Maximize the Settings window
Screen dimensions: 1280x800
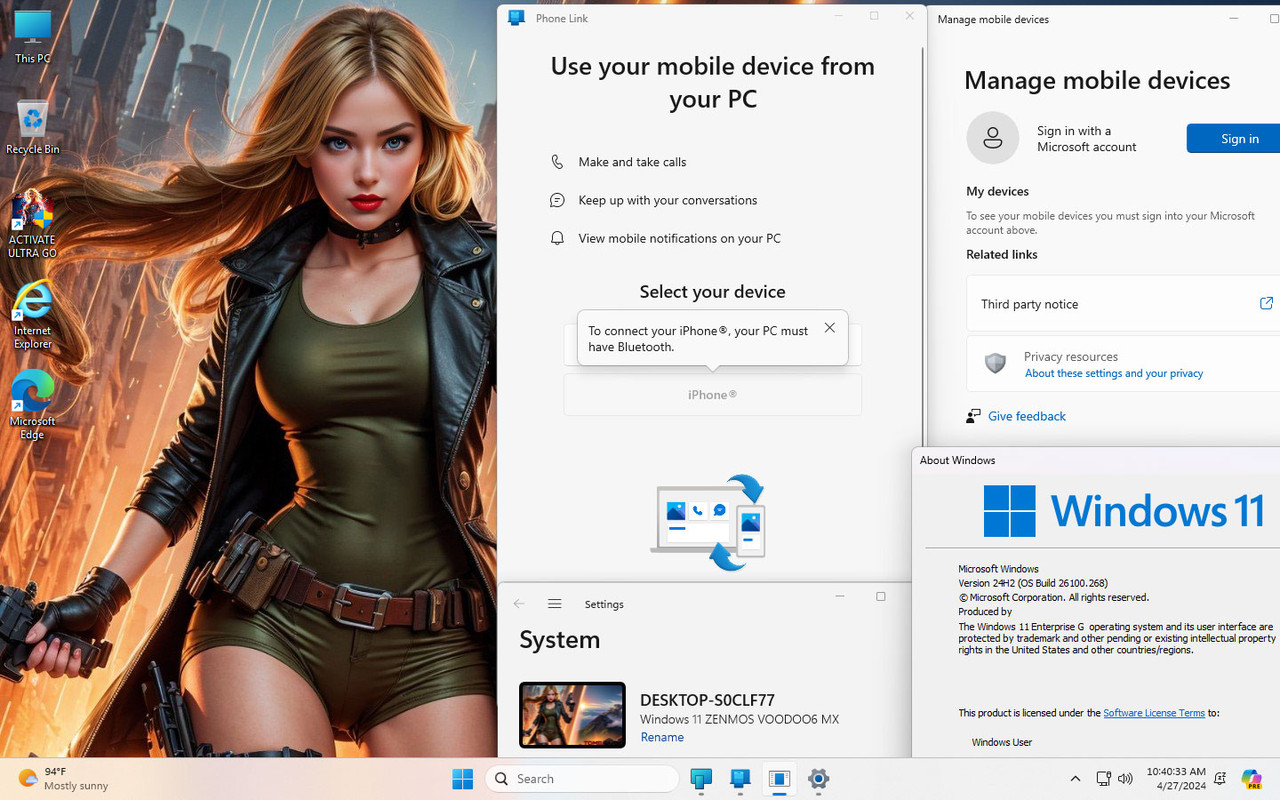pyautogui.click(x=880, y=596)
